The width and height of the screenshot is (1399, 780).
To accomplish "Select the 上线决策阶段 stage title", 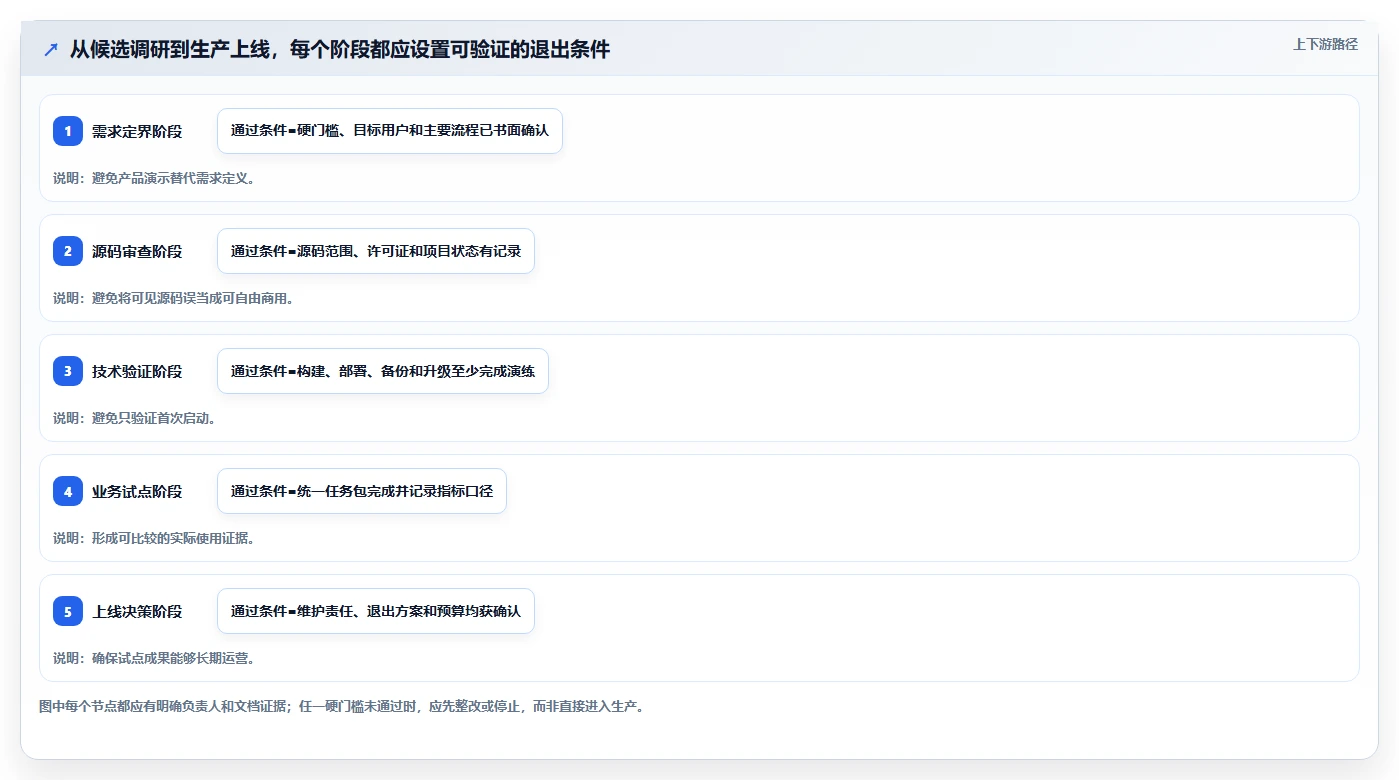I will click(137, 611).
